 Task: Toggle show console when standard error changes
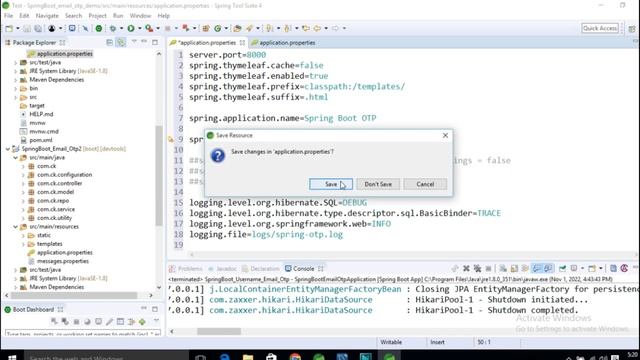[548, 268]
